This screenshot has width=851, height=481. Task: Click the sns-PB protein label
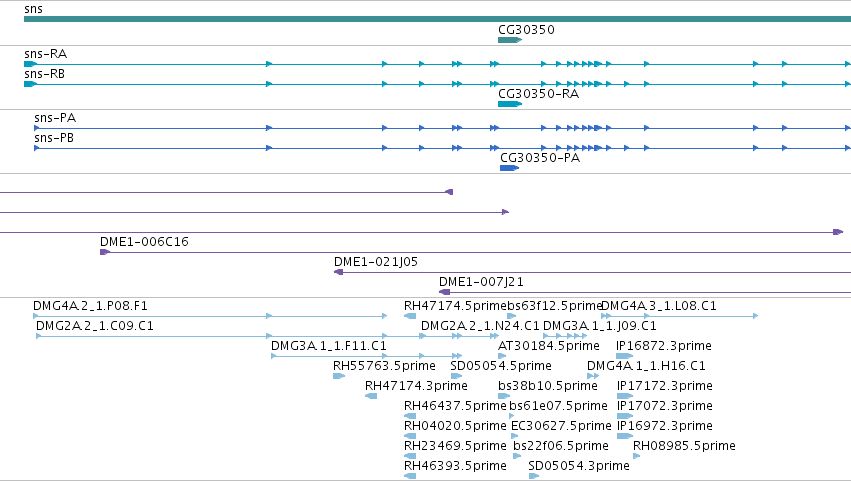[54, 138]
